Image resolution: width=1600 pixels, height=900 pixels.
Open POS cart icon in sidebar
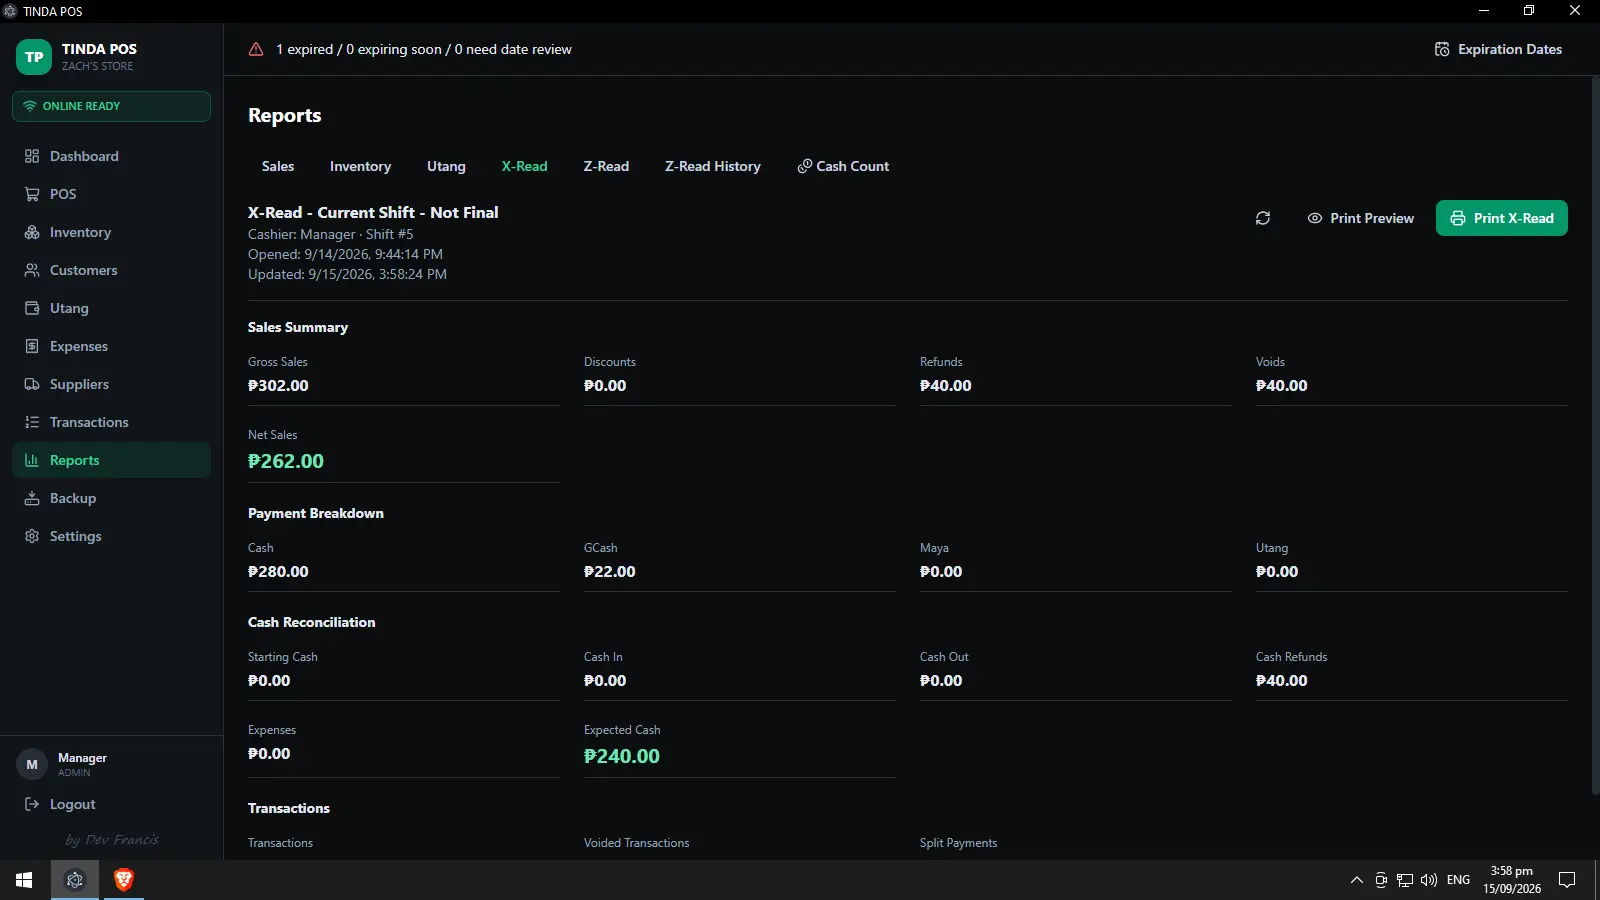tap(32, 194)
